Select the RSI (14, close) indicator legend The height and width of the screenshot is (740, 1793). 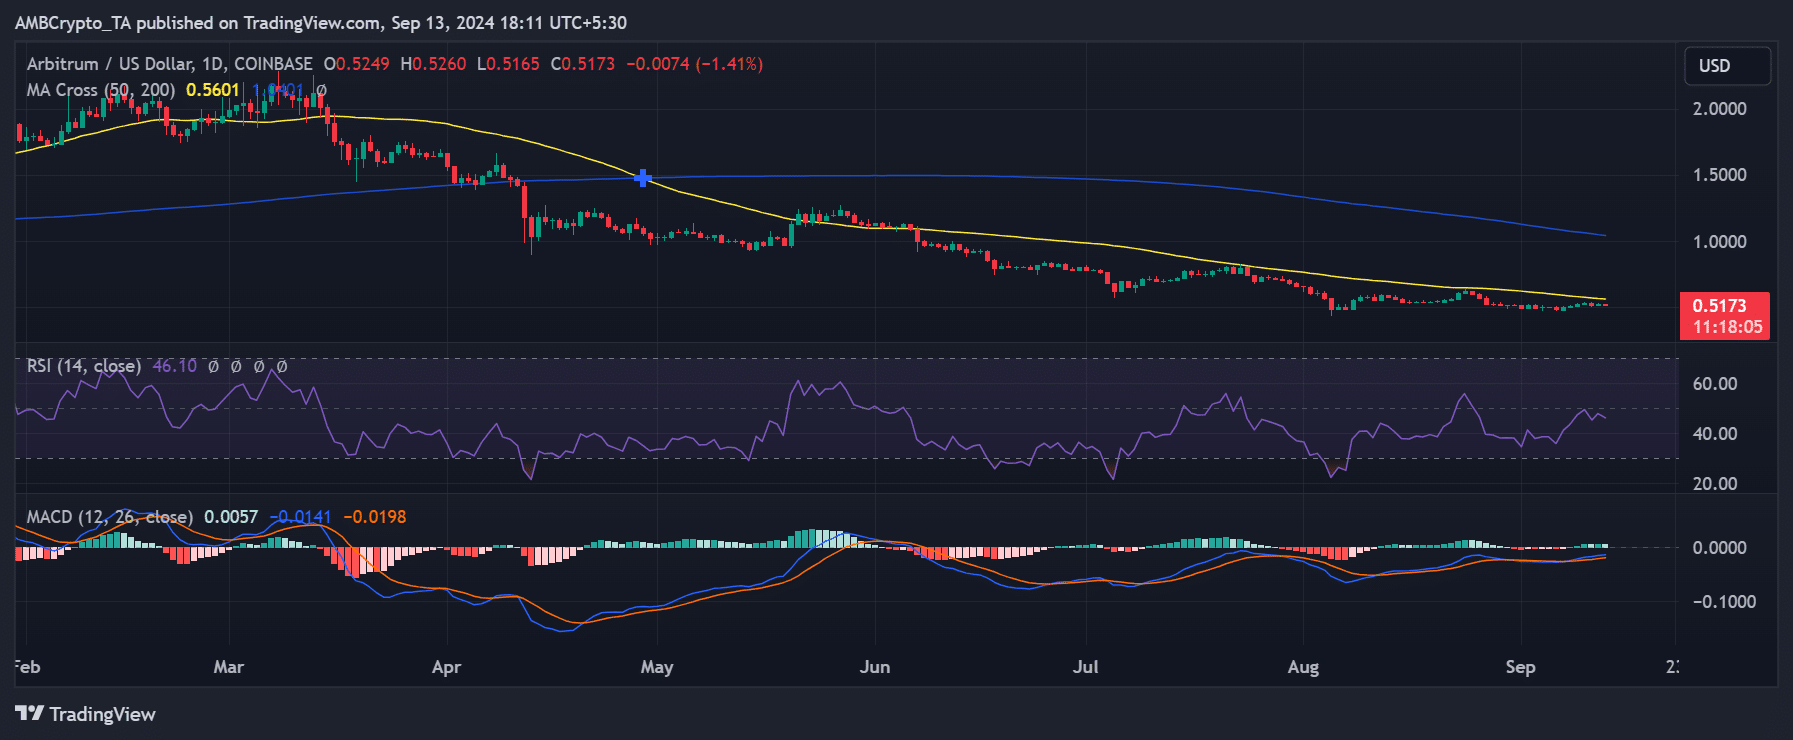point(83,366)
